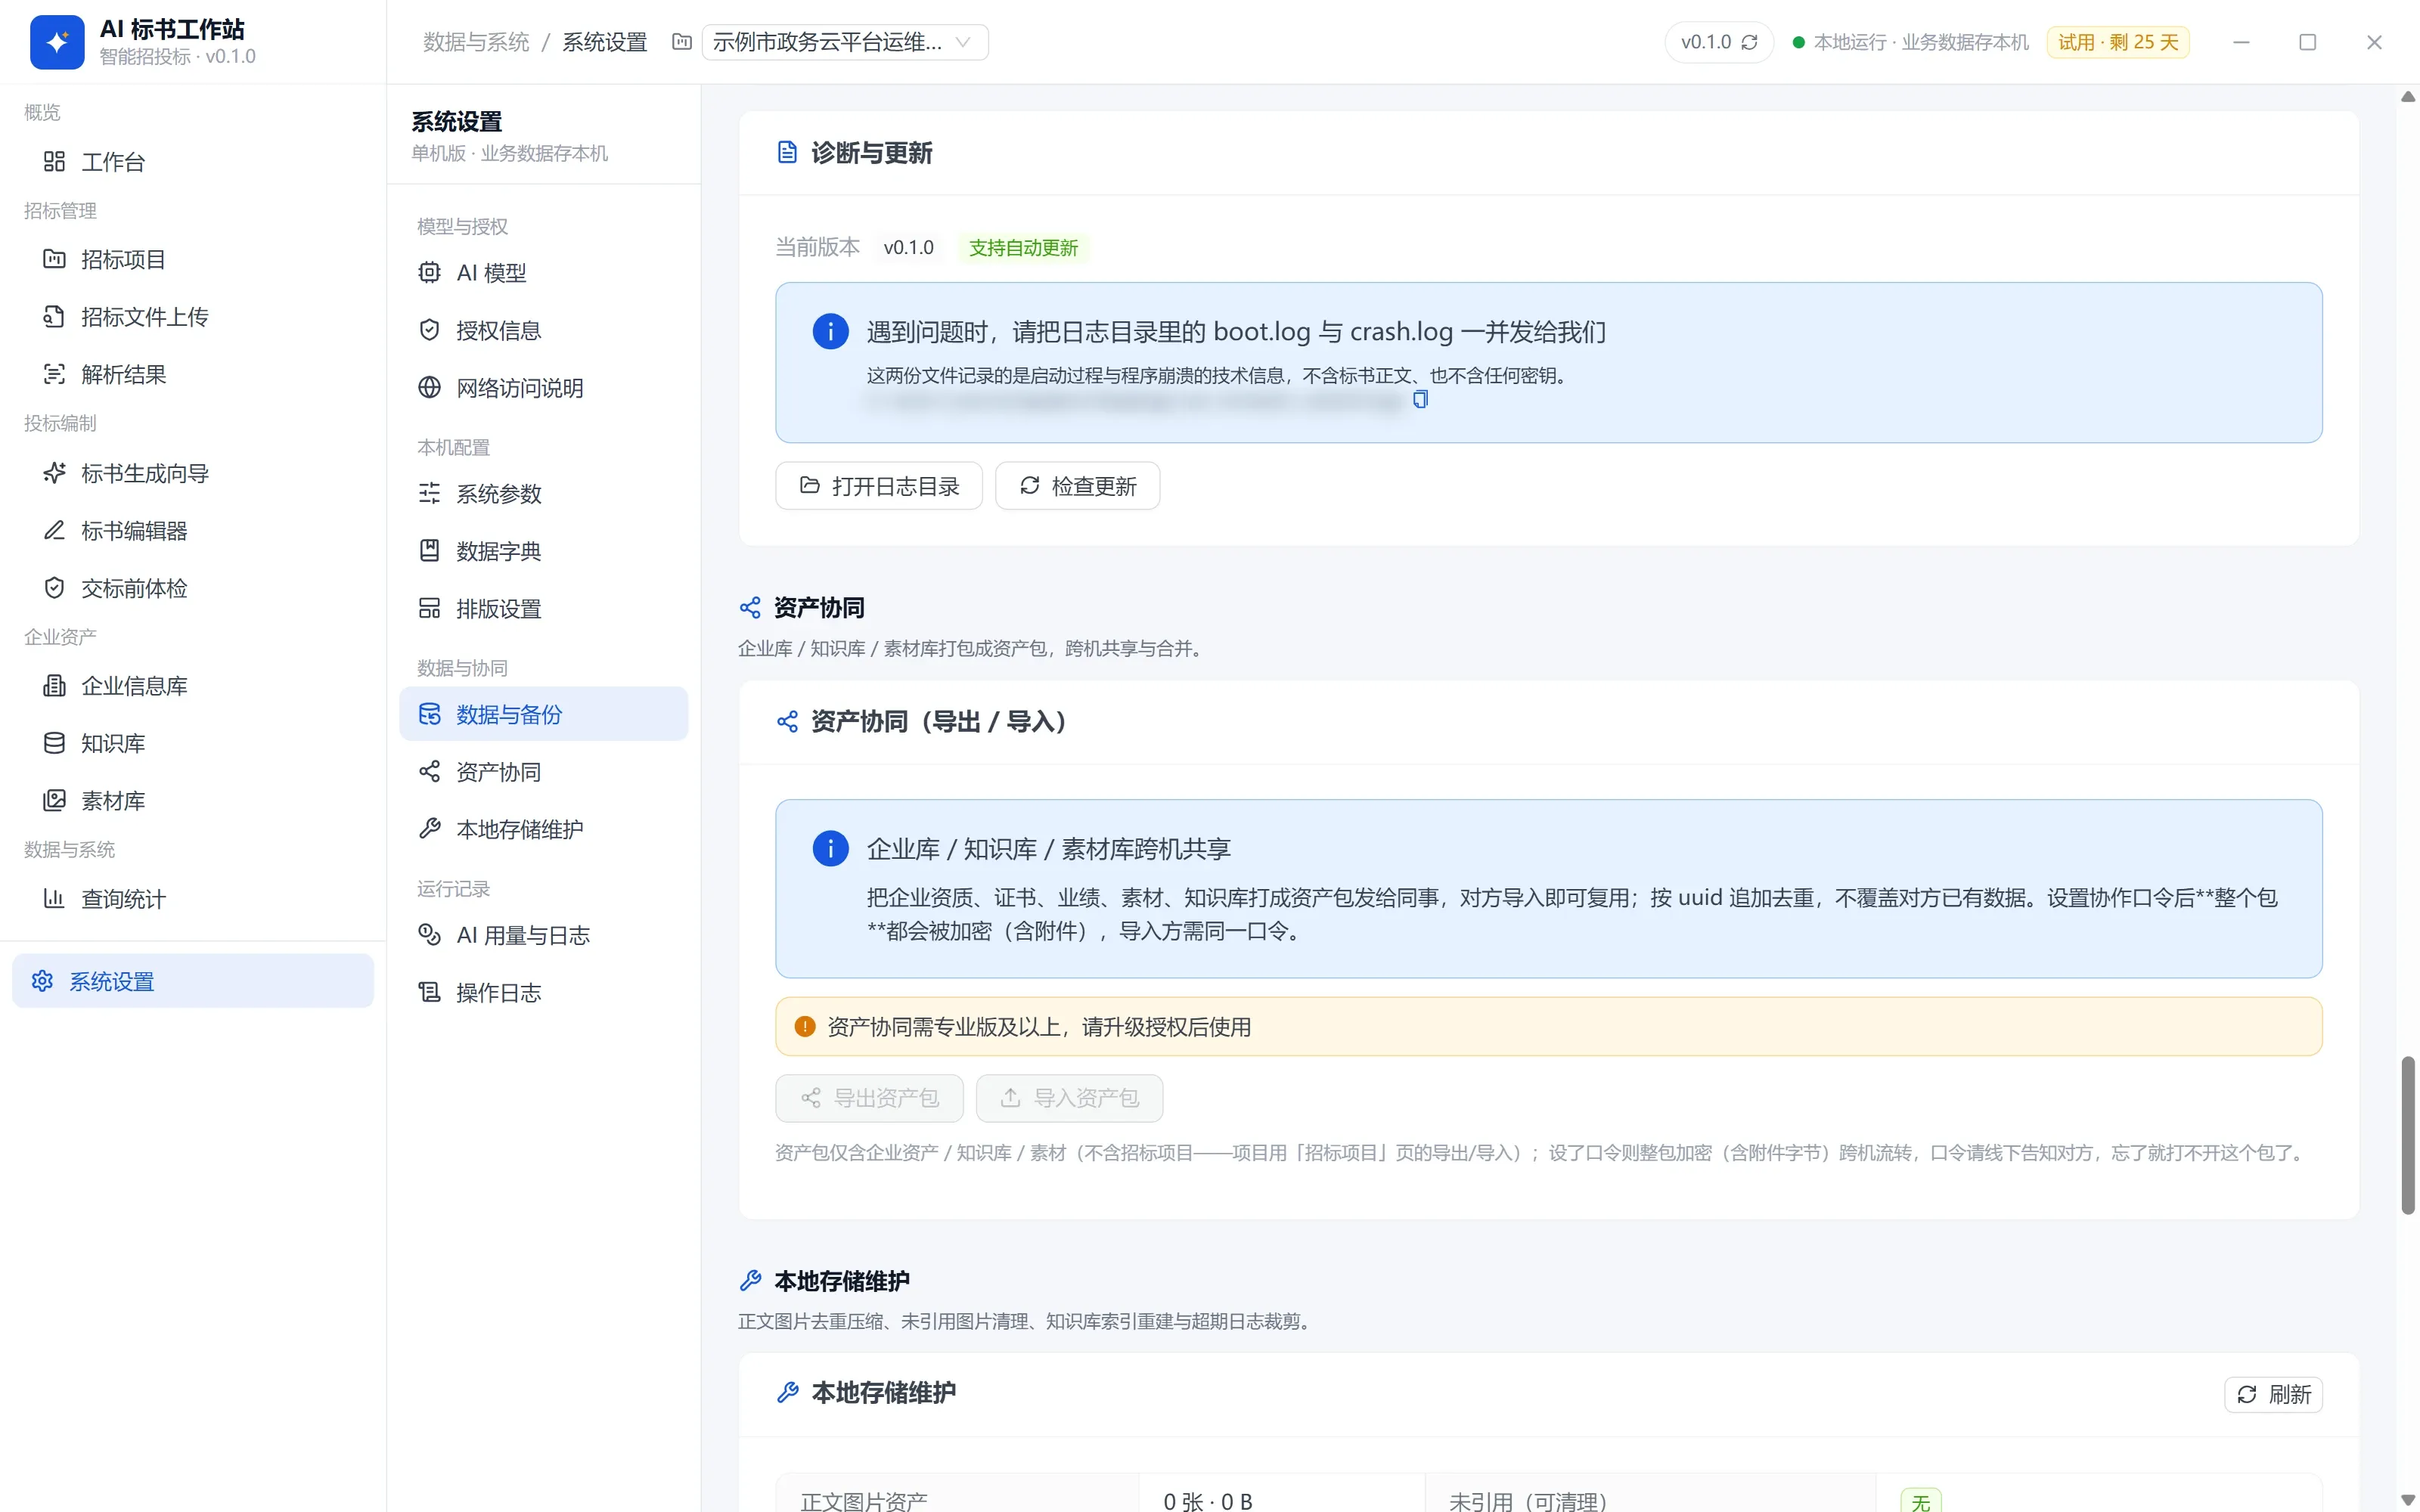The width and height of the screenshot is (2420, 1512).
Task: Open 资产协同 settings nav item
Action: pos(543,772)
